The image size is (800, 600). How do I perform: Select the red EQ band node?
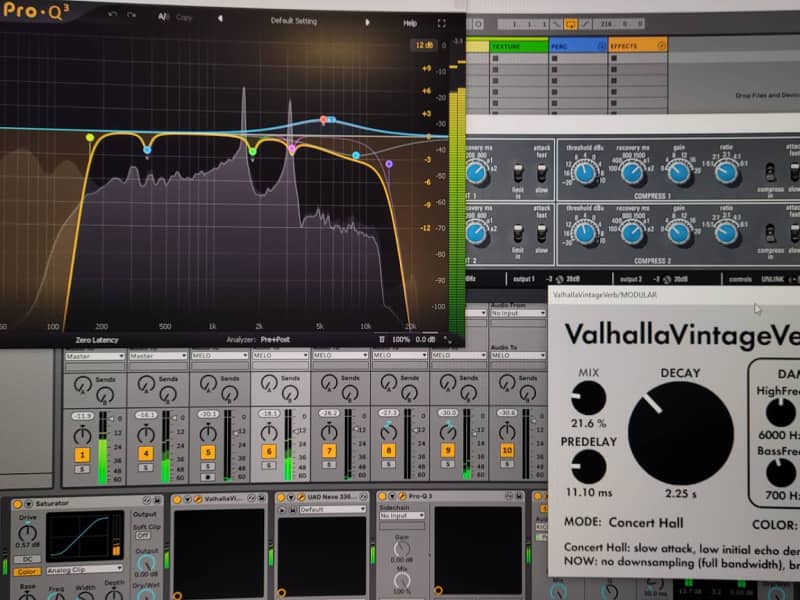[323, 119]
